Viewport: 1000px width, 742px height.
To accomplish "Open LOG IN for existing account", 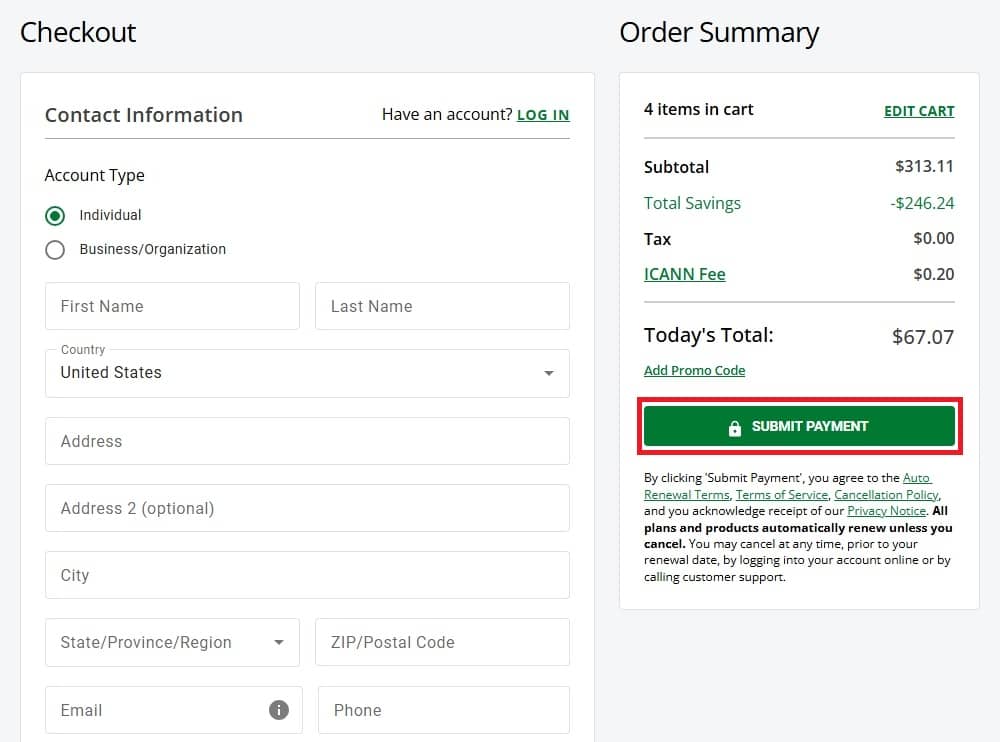I will click(543, 115).
